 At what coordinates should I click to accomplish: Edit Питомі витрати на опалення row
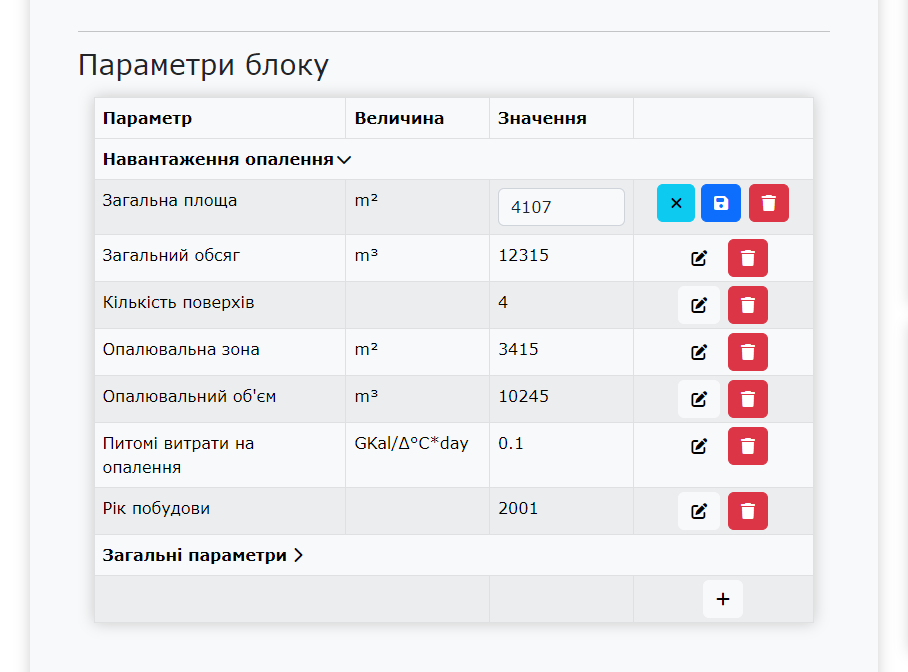[699, 446]
